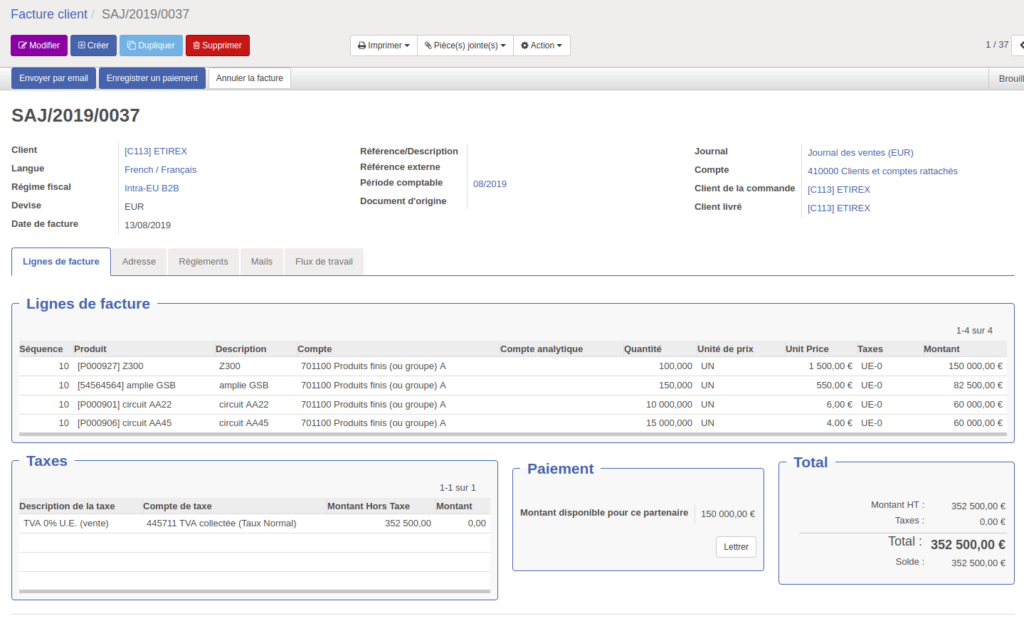Sort lines by Produit column header

coord(90,349)
